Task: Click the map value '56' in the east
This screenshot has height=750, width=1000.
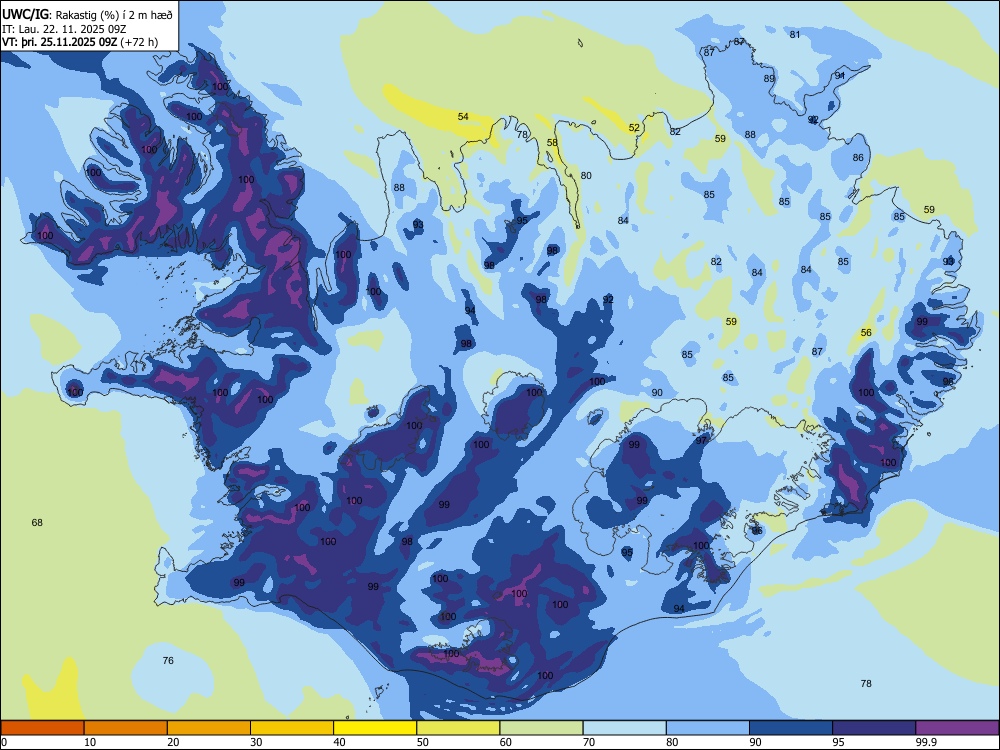Action: pos(866,333)
